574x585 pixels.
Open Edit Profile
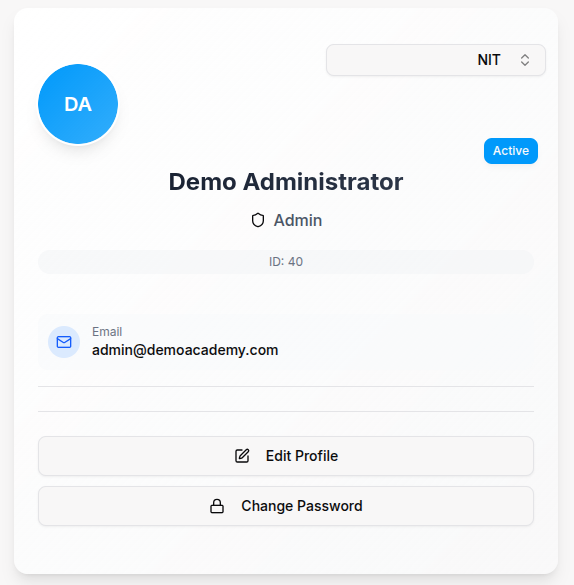tap(286, 456)
